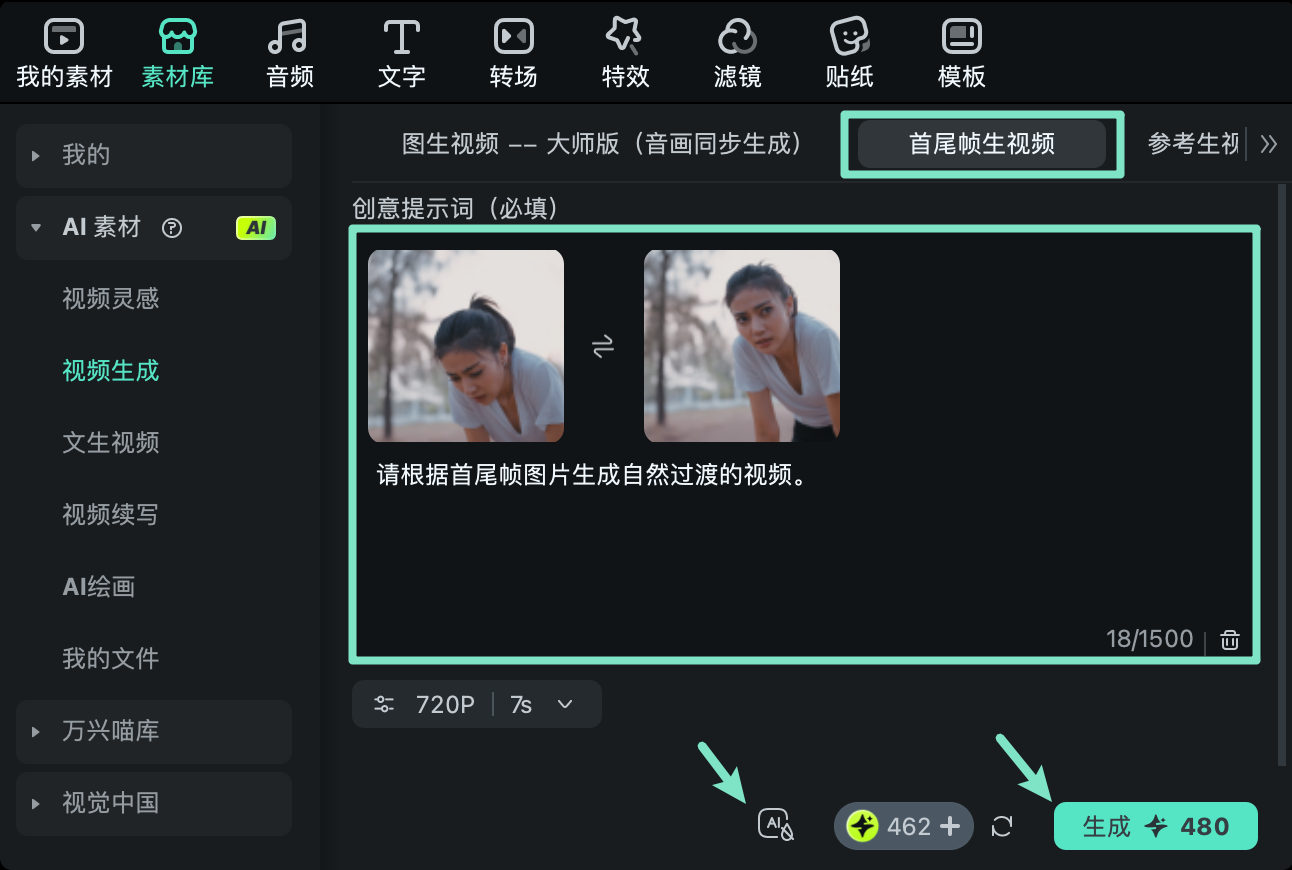Screen dimensions: 1292x870
Task: Delete the prompt with trash icon
Action: 1229,639
